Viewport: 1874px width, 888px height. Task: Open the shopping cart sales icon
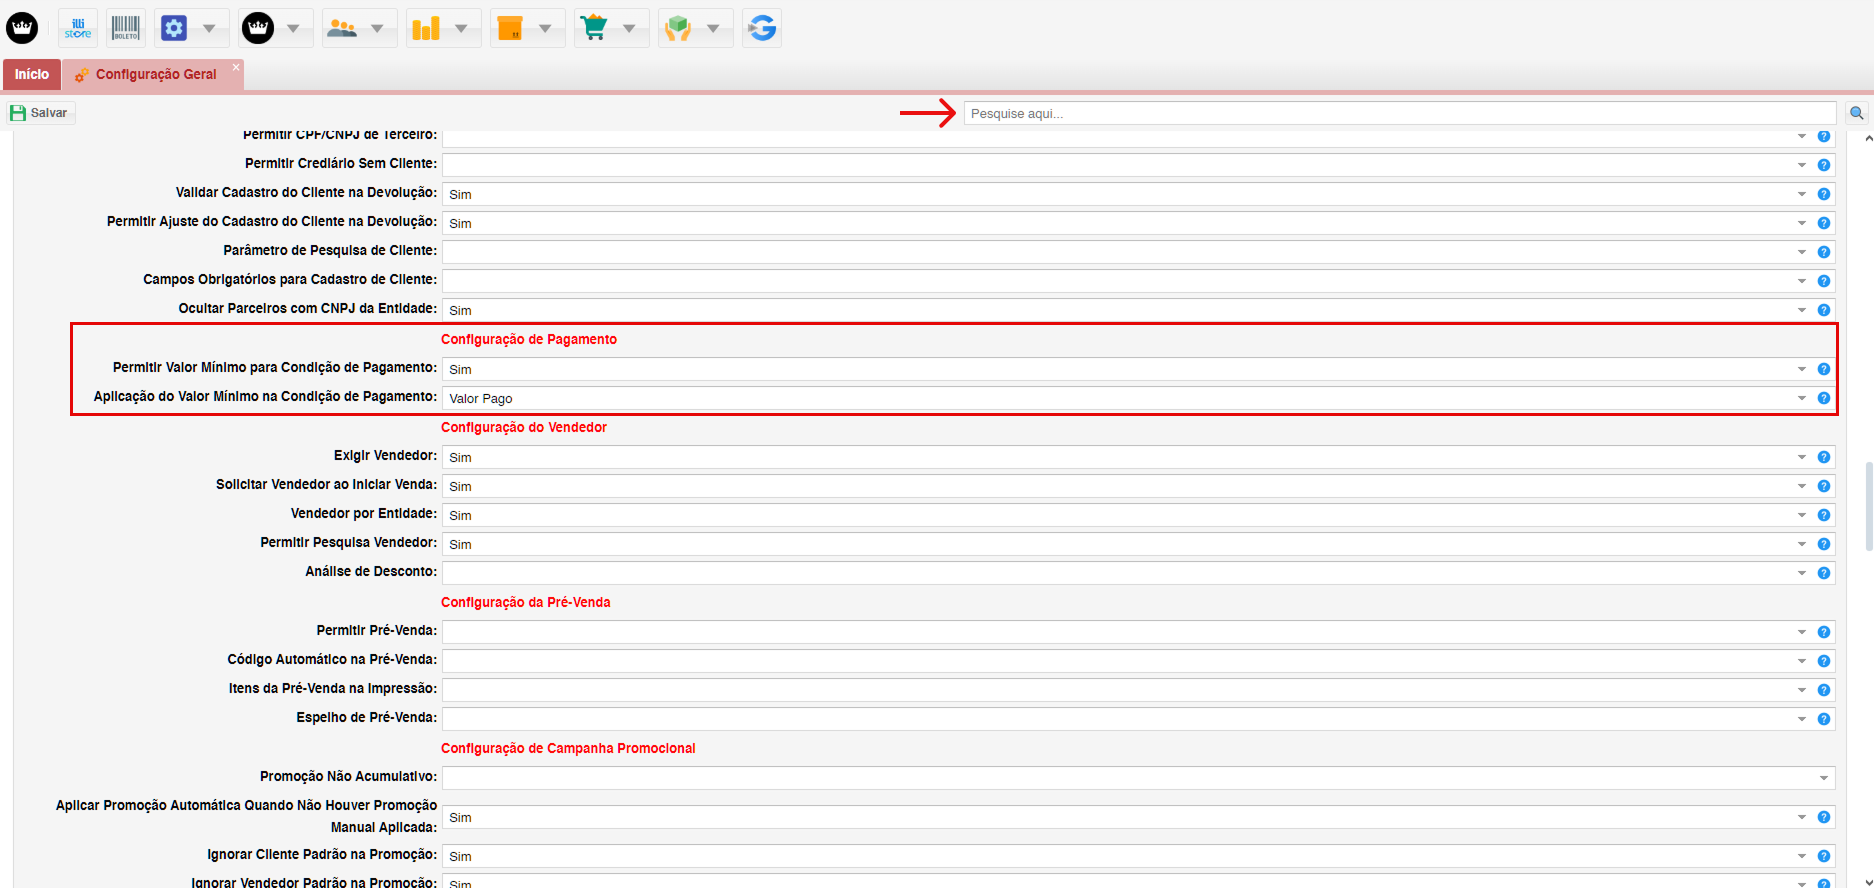coord(595,28)
